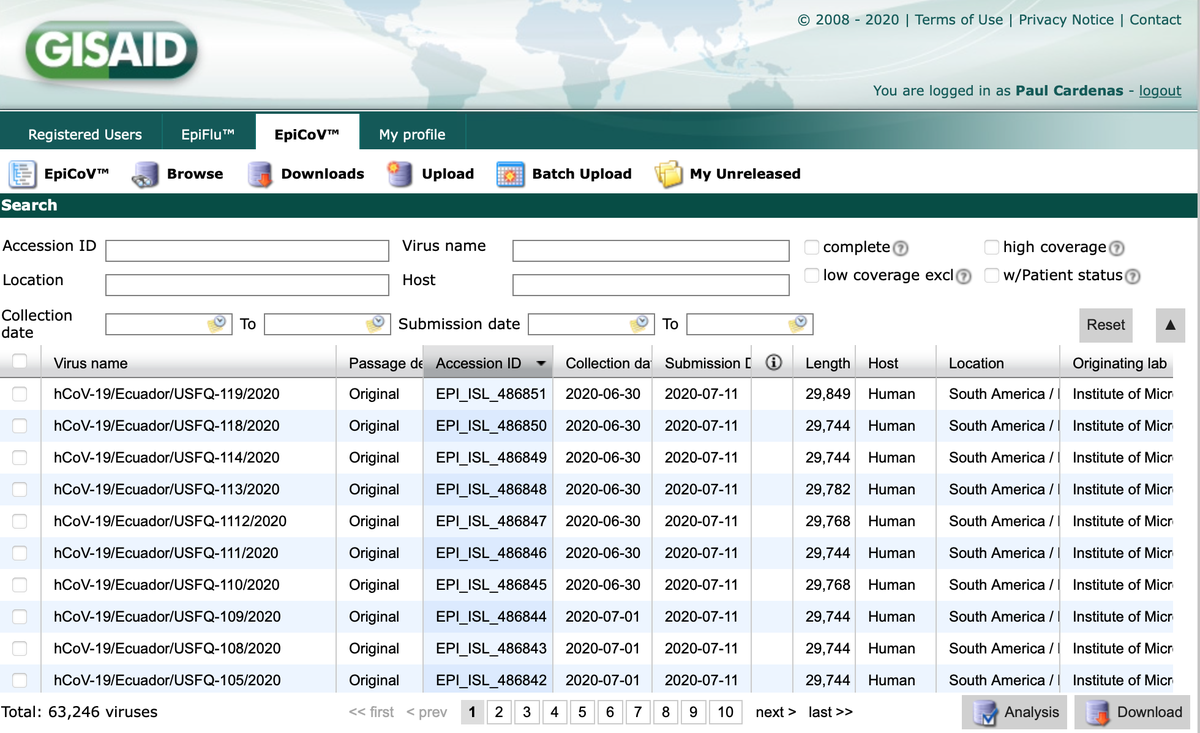1200x733 pixels.
Task: Open the Contact link
Action: pyautogui.click(x=1155, y=20)
